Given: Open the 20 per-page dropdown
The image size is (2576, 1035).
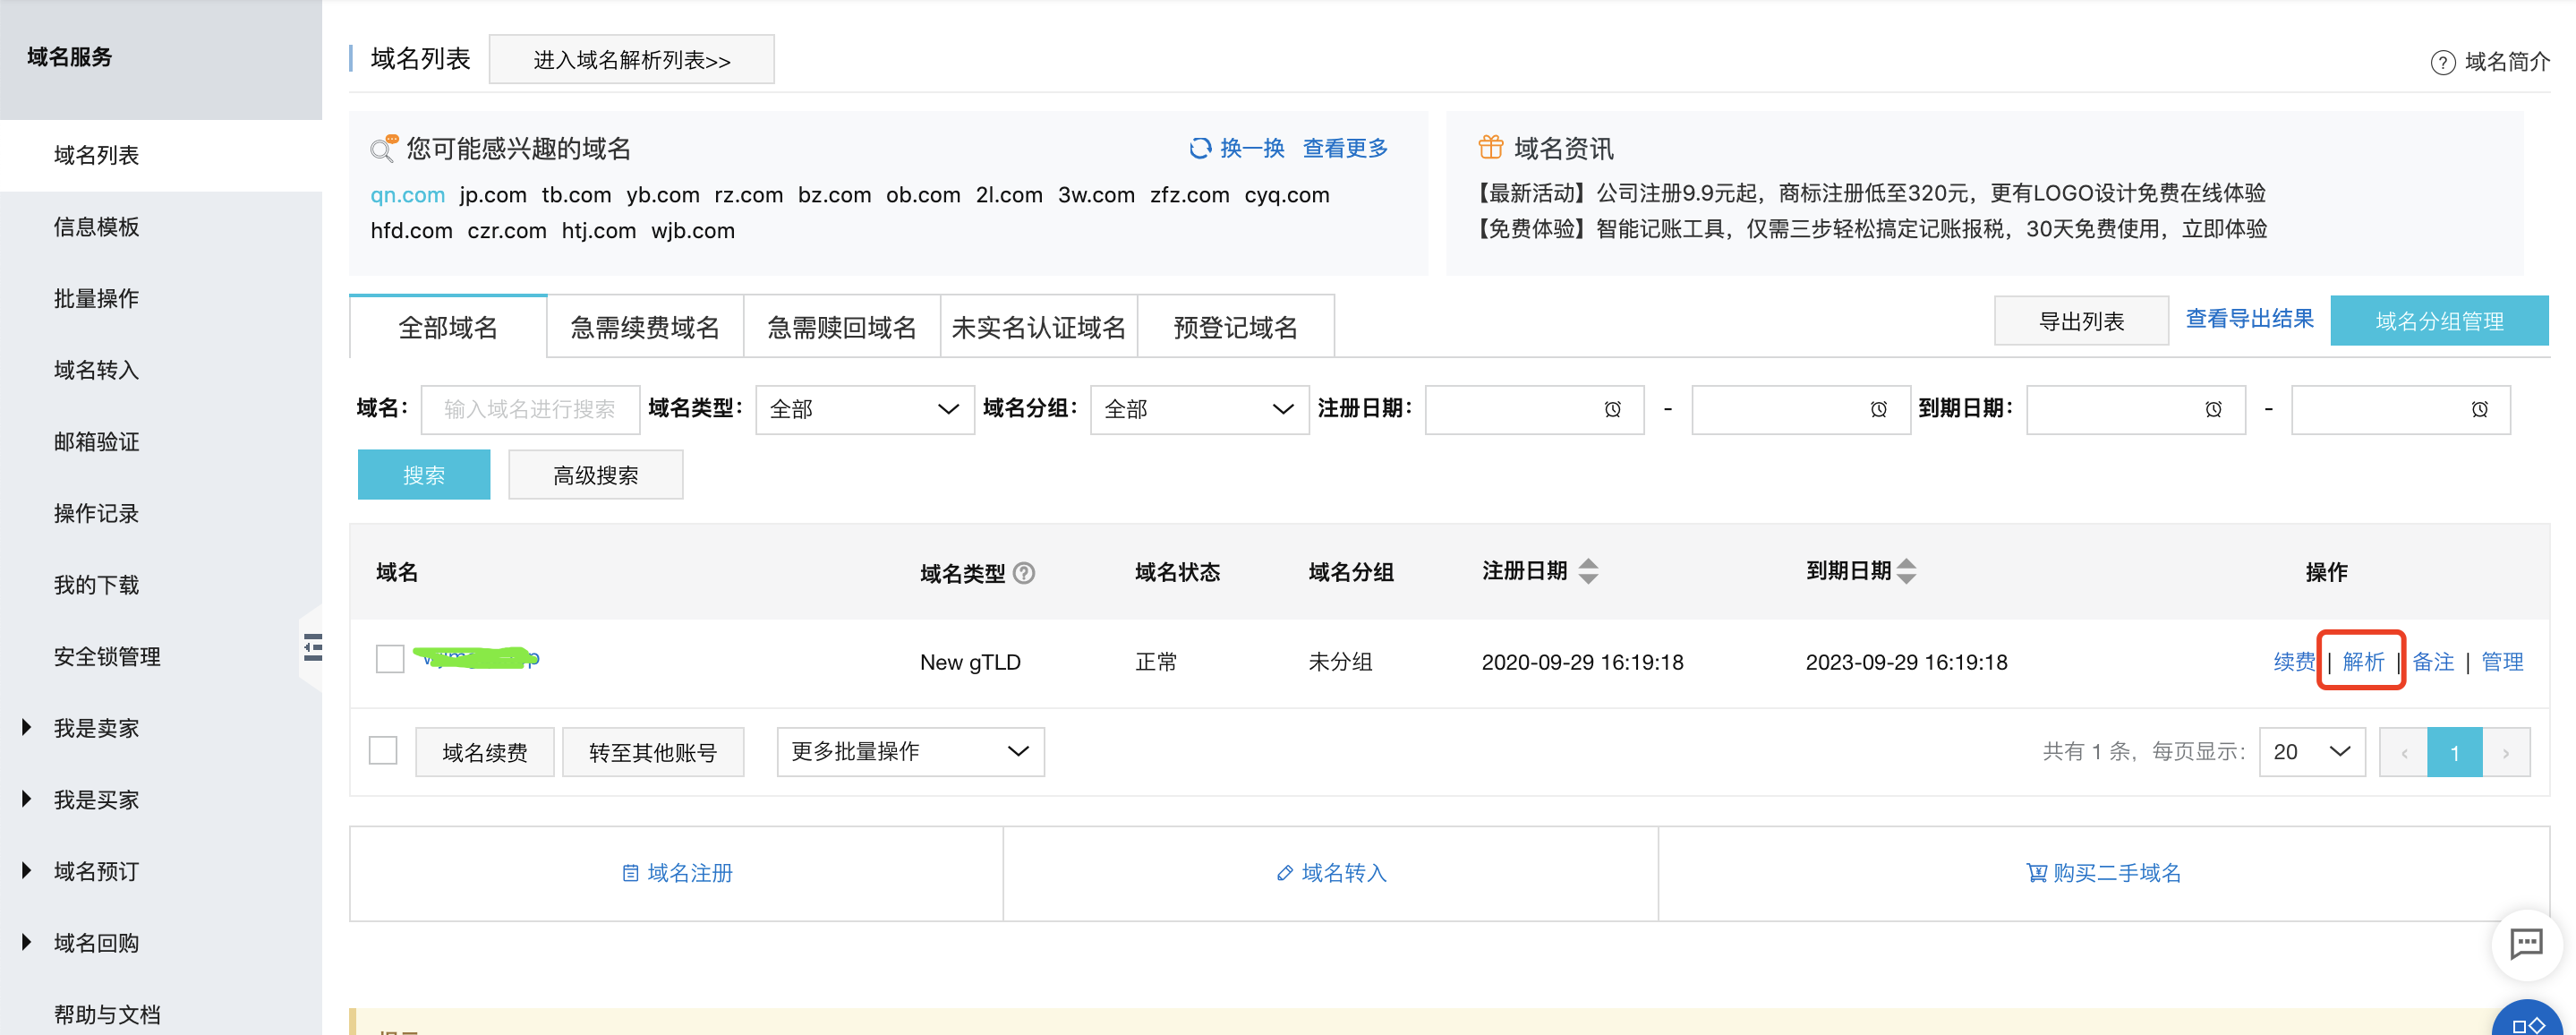Looking at the screenshot, I should coord(2311,752).
